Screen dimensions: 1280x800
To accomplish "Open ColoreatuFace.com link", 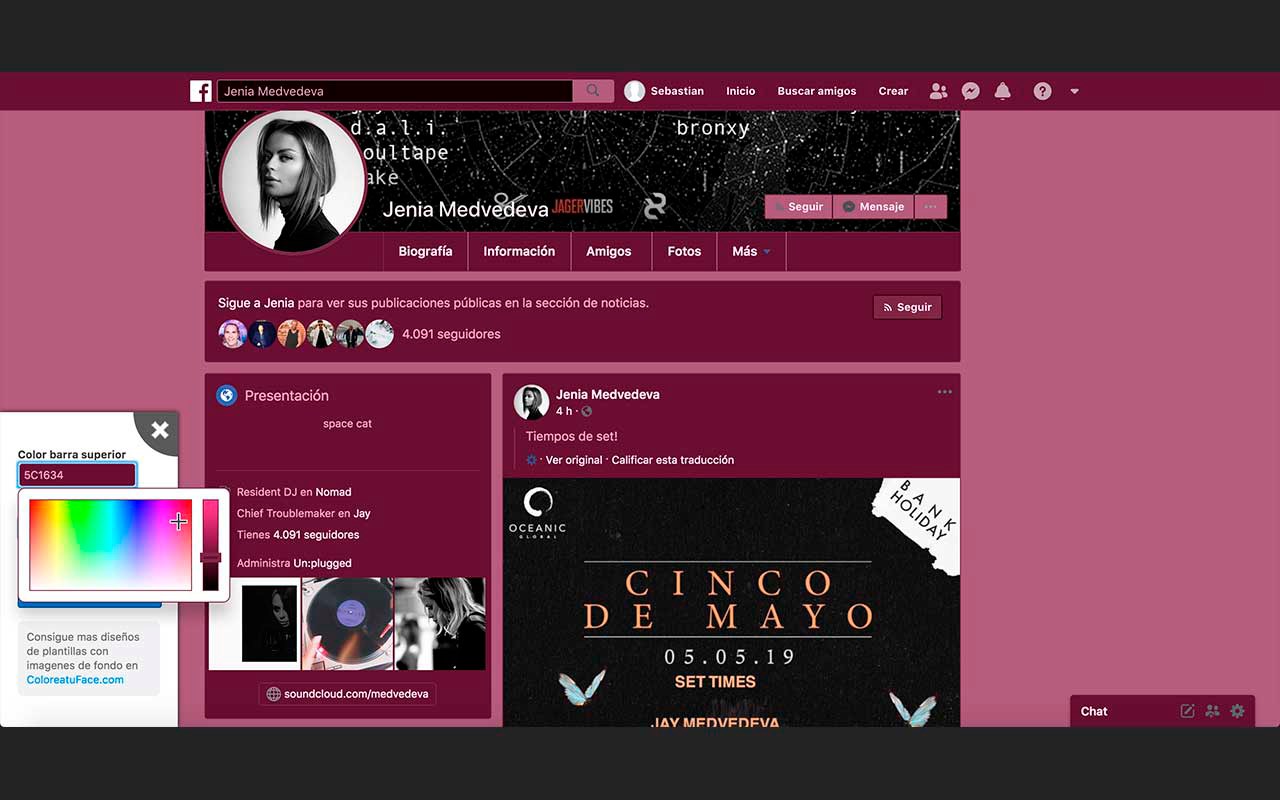I will 75,680.
